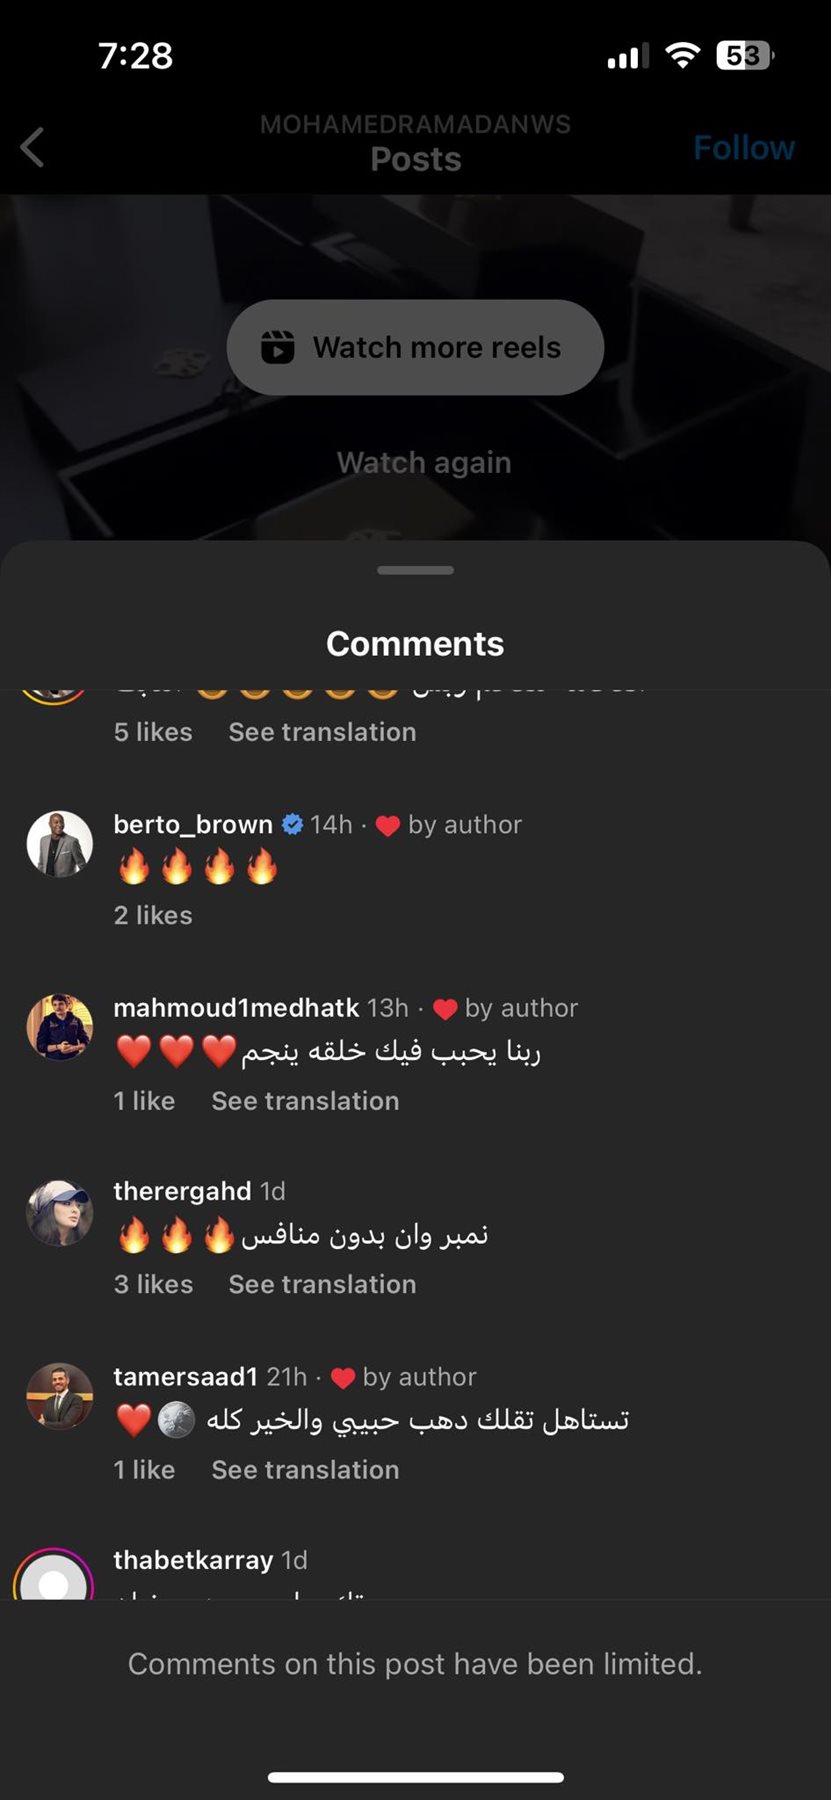Tap the comments sheet drag handle

tap(415, 570)
